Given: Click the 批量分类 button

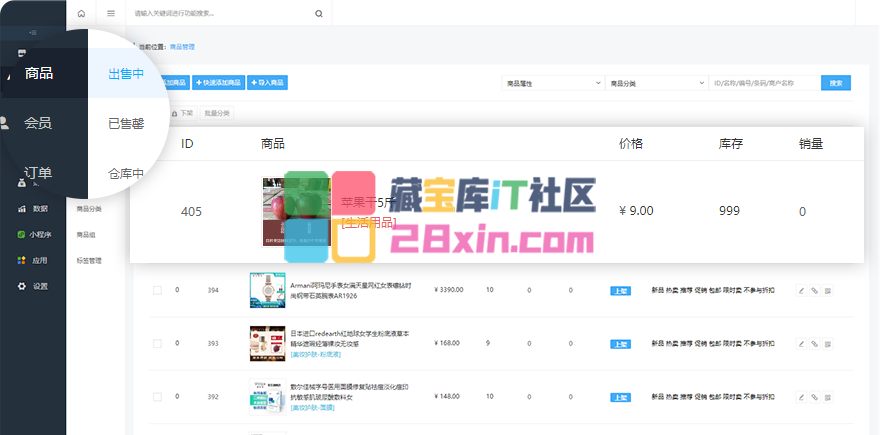Looking at the screenshot, I should [217, 113].
